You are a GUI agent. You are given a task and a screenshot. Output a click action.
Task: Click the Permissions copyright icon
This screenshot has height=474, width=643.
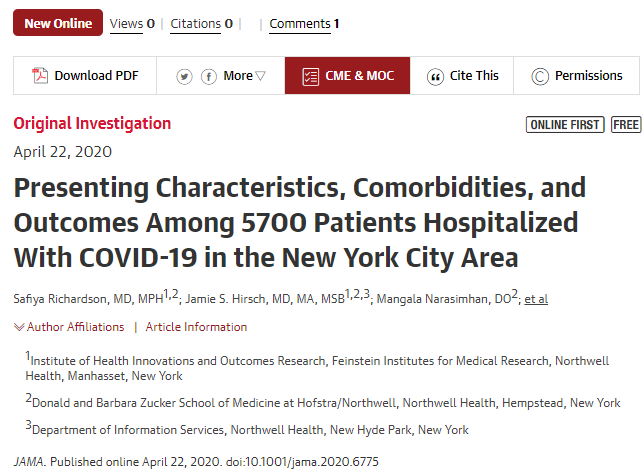540,76
